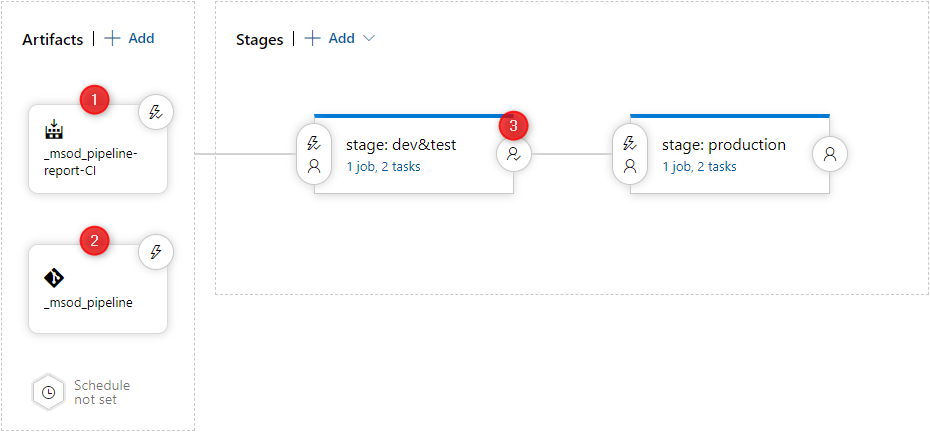Select the _msod_pipeline-report-CI artifact name
The width and height of the screenshot is (930, 433).
pos(91,160)
